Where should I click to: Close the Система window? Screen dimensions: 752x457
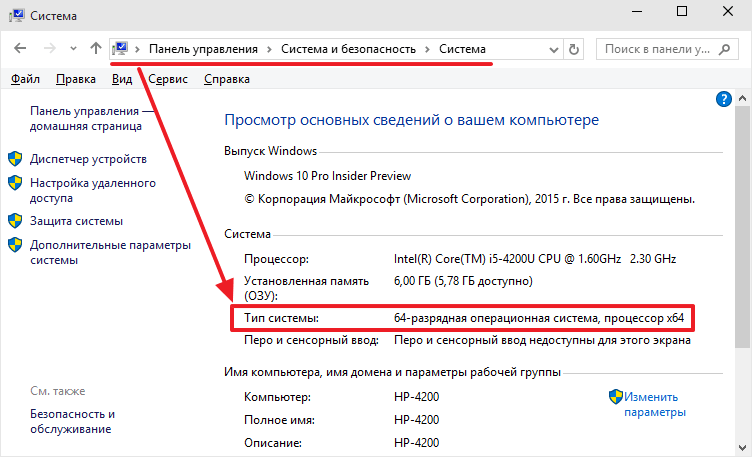[x=728, y=12]
